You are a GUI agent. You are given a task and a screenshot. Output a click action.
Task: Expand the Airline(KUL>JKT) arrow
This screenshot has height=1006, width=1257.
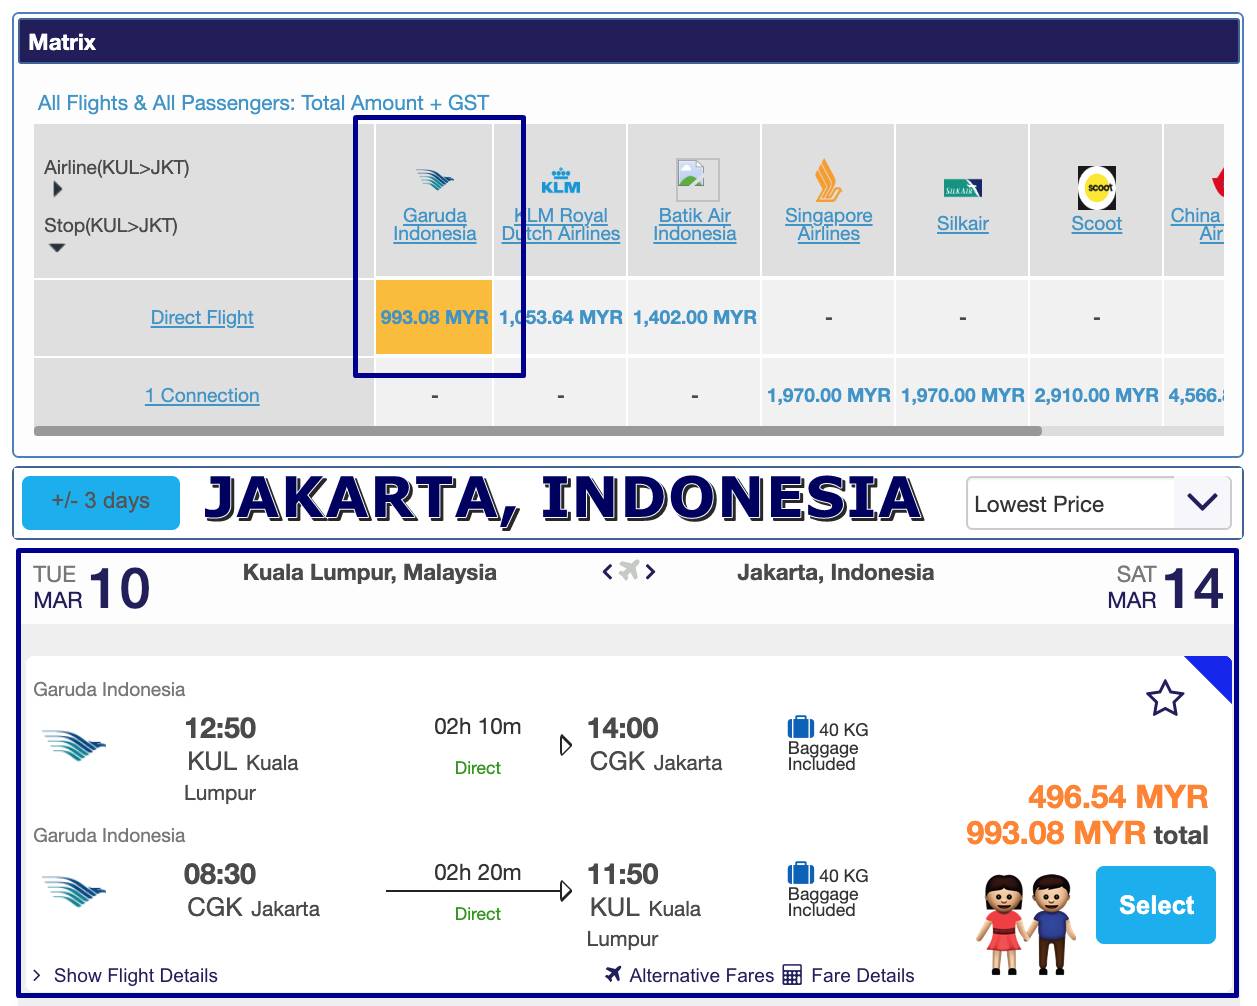point(57,189)
